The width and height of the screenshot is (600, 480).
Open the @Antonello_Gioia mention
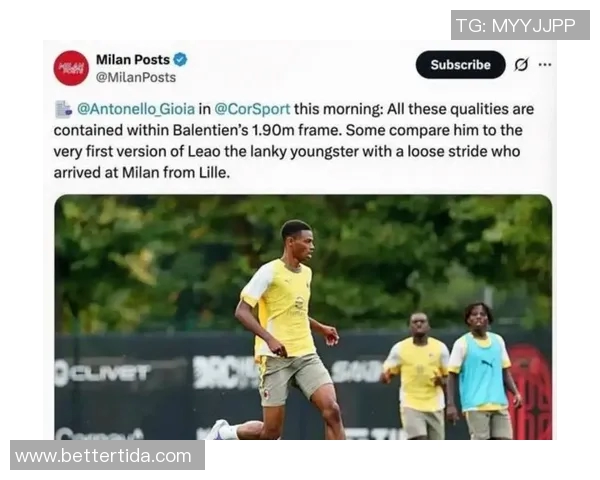(x=136, y=109)
